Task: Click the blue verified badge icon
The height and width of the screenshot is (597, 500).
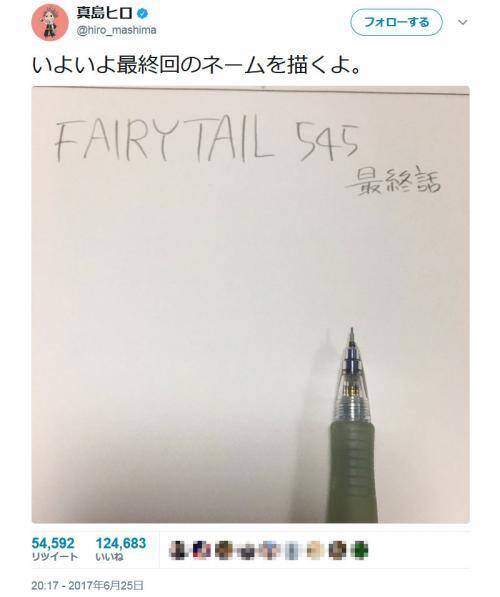Action: [143, 14]
